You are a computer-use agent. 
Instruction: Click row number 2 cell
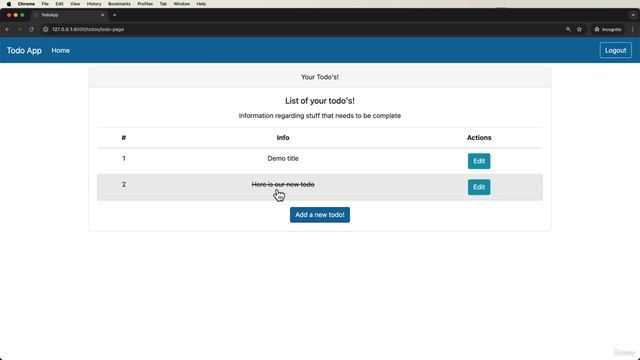124,184
